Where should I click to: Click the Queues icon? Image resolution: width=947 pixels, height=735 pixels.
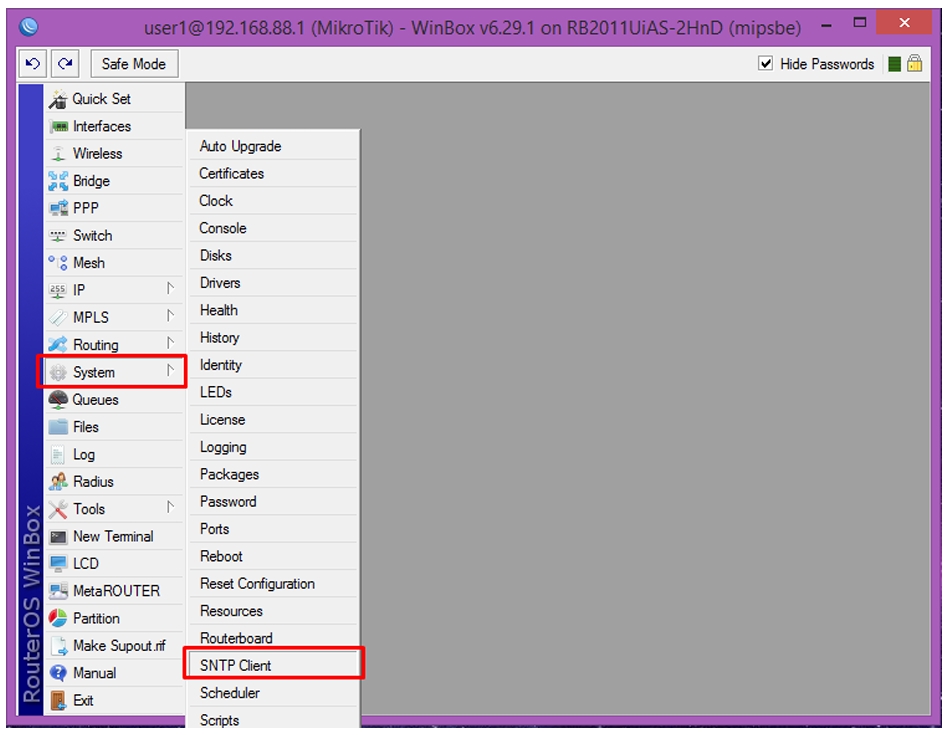tap(58, 400)
